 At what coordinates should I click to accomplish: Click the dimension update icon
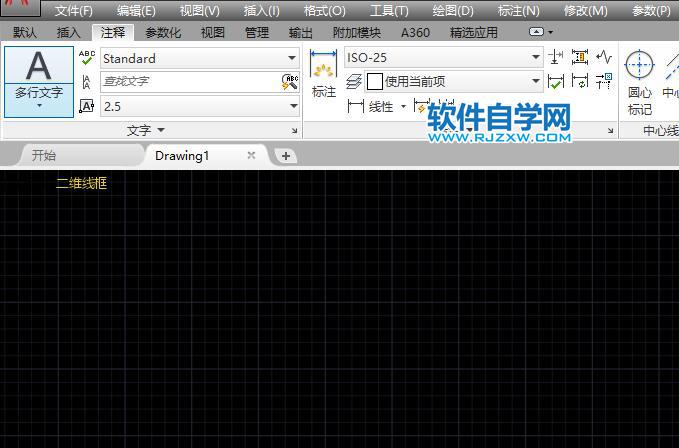(x=580, y=81)
